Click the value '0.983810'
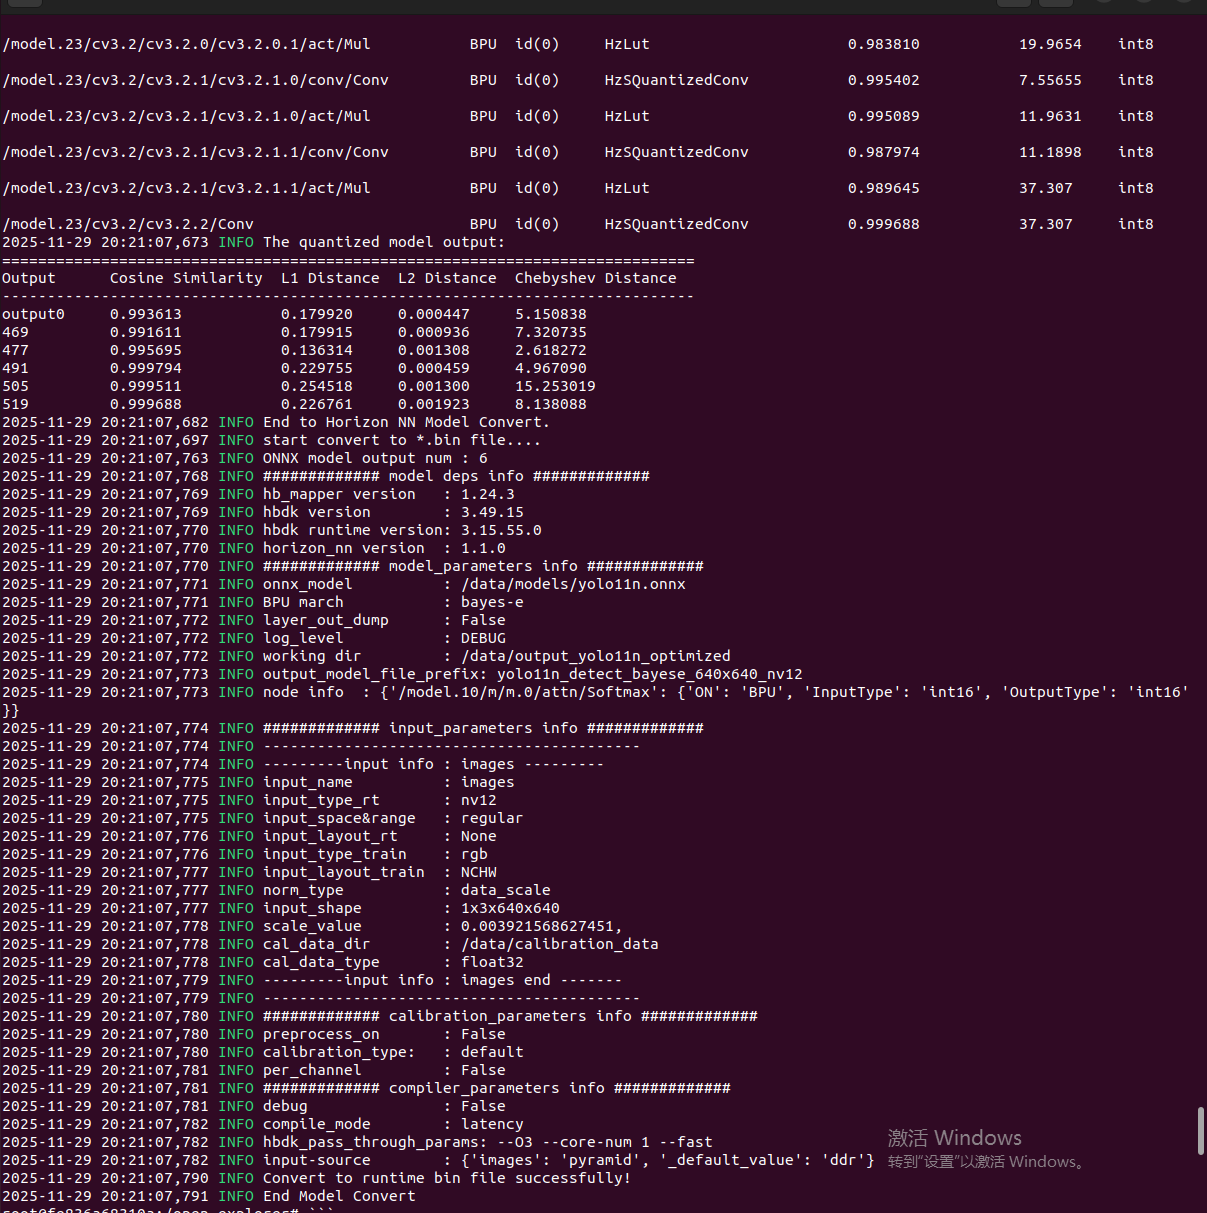Viewport: 1207px width, 1213px height. 884,44
